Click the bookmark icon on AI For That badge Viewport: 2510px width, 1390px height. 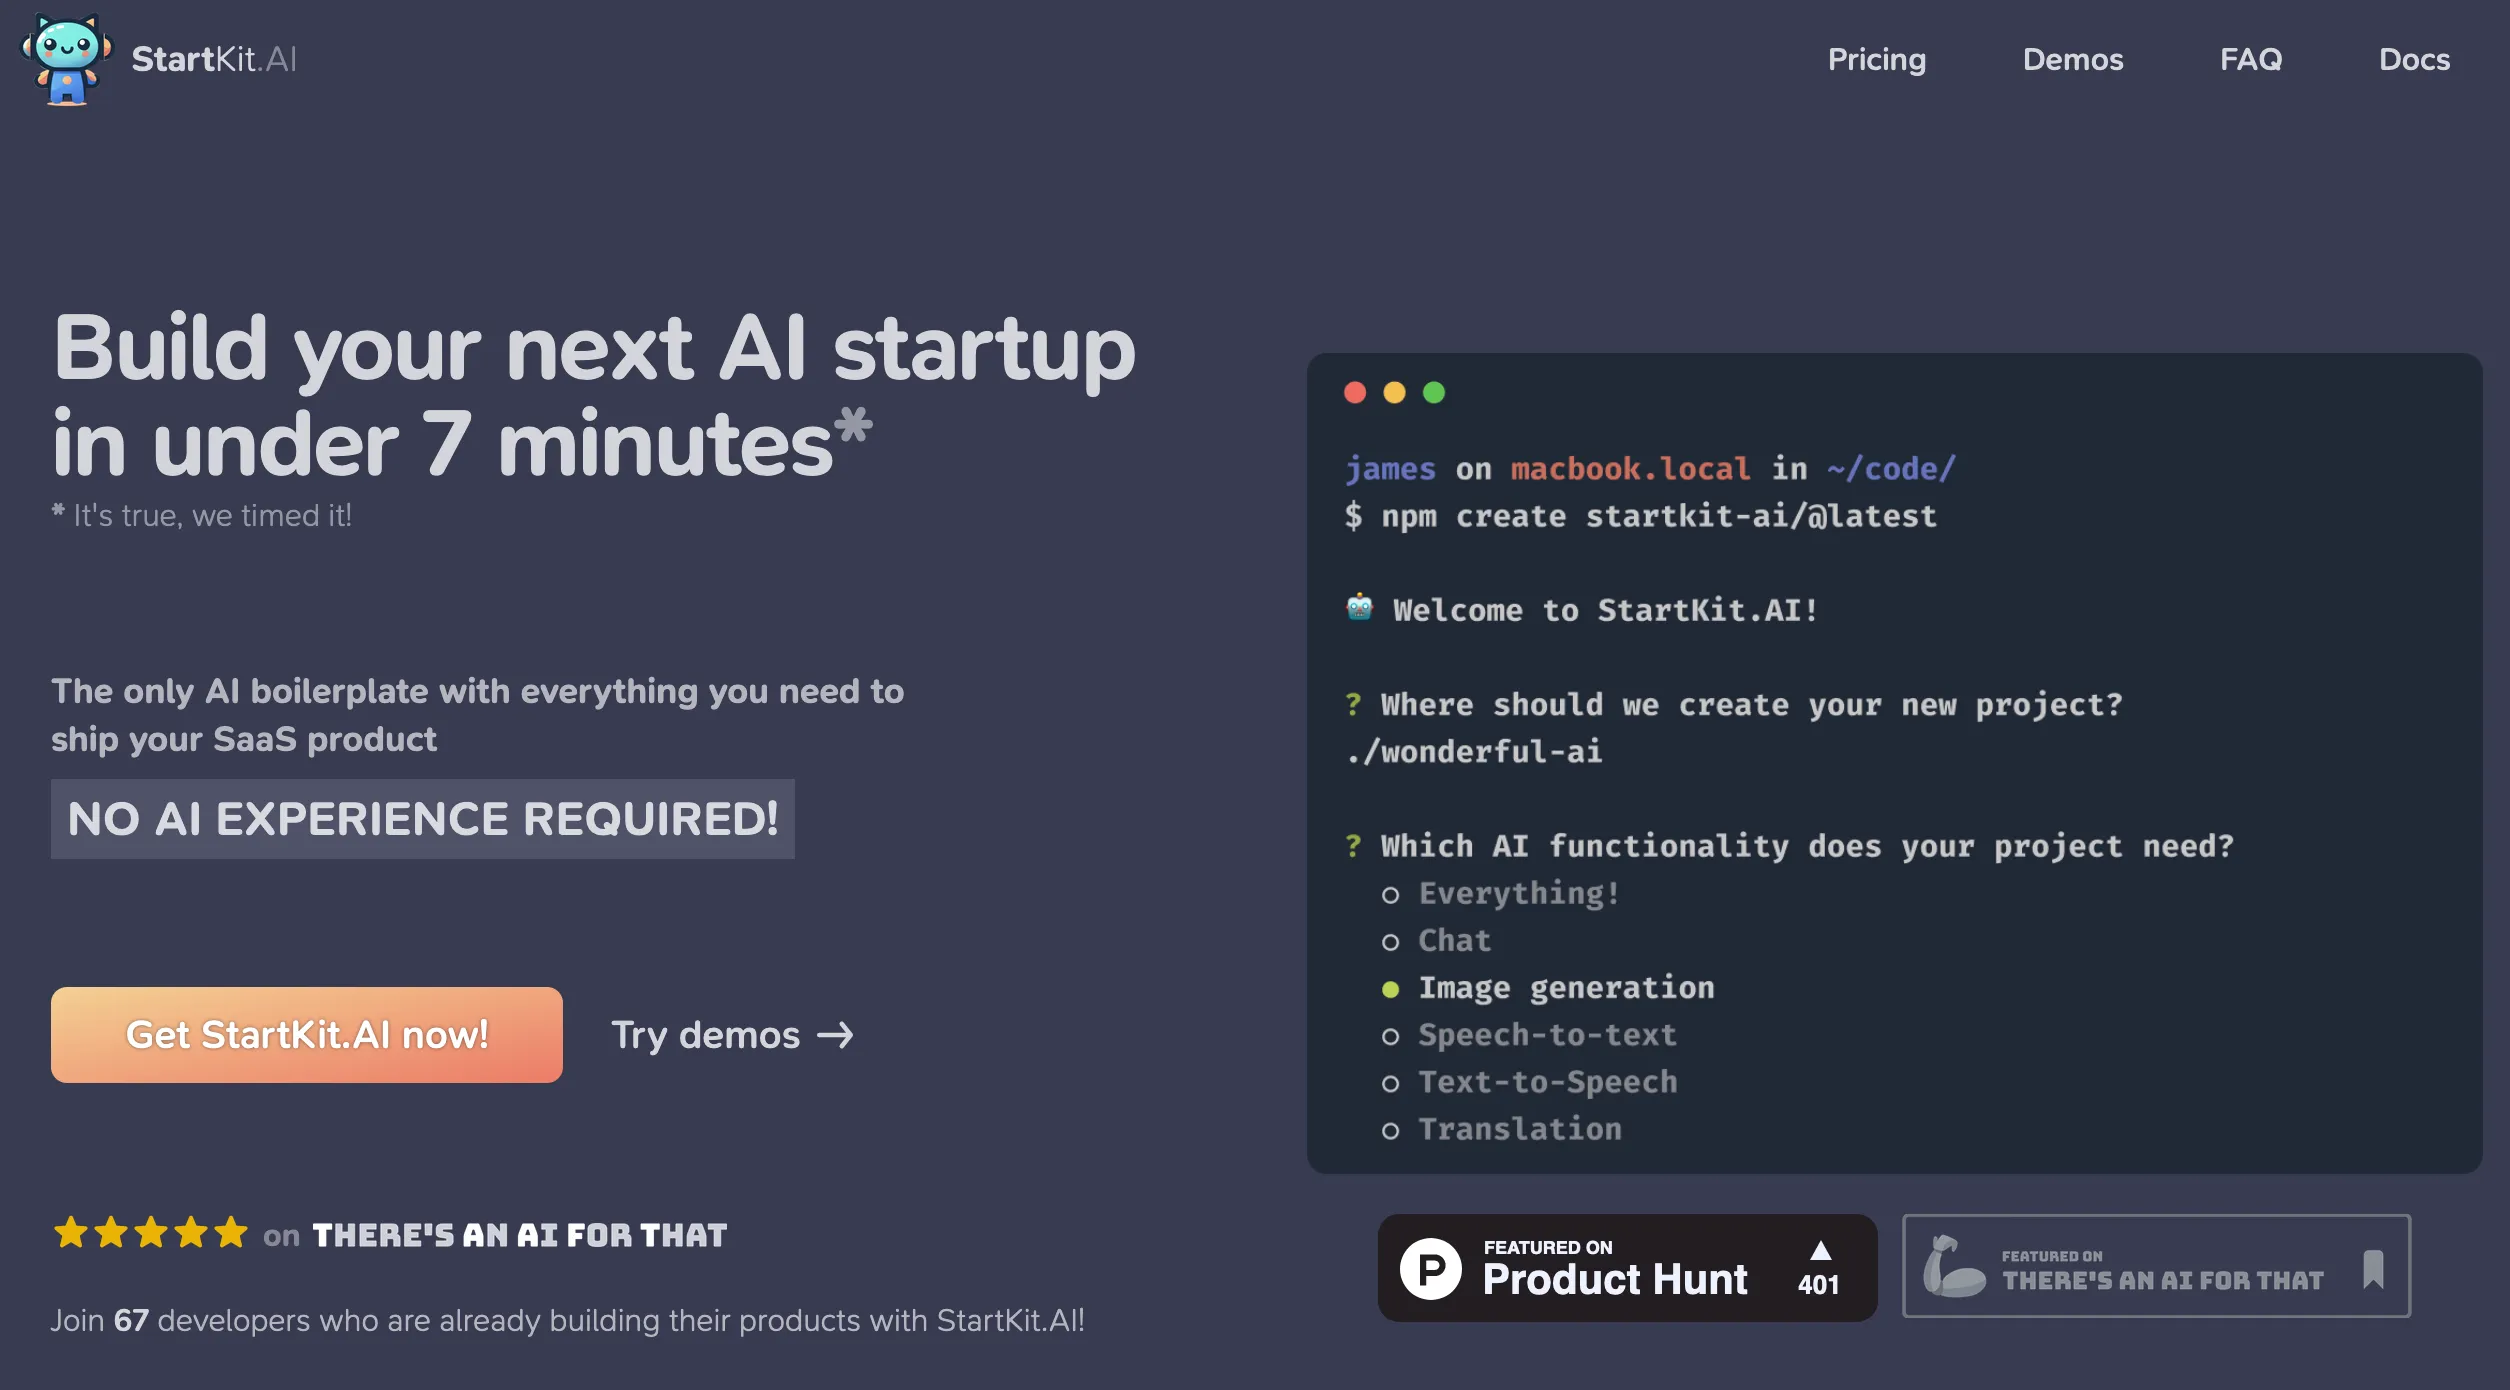point(2373,1269)
